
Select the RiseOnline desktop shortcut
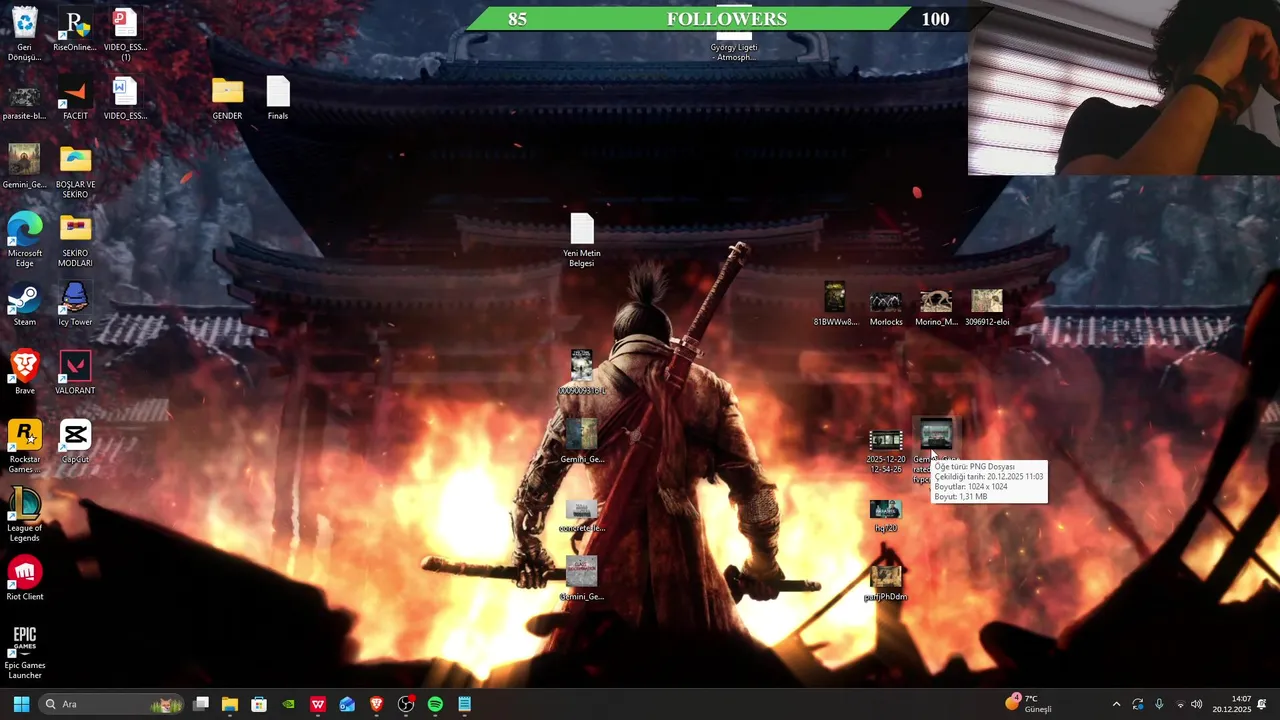[75, 30]
